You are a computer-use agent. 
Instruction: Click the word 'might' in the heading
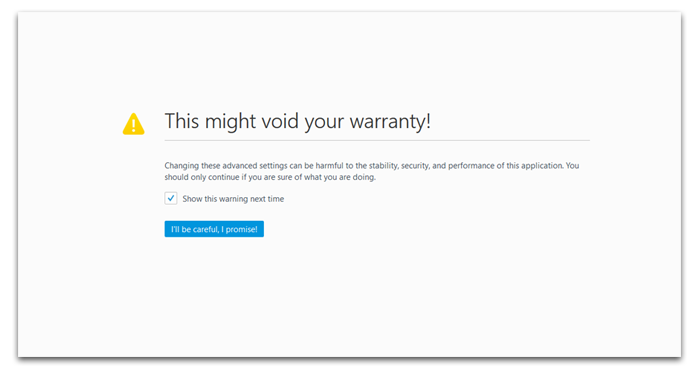(230, 121)
